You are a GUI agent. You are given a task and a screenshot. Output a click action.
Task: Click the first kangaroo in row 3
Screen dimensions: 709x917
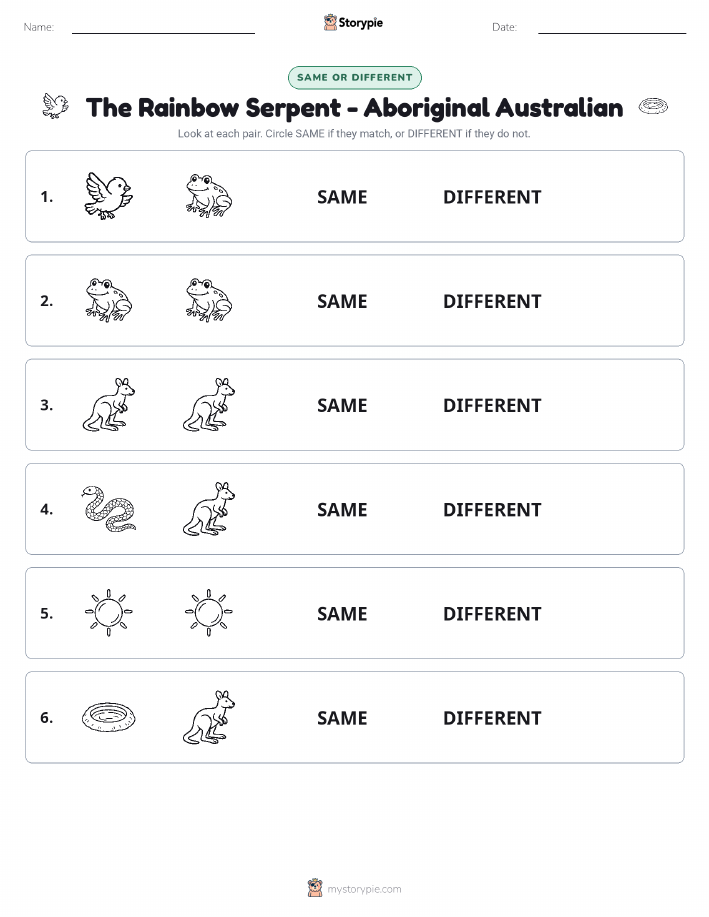click(x=109, y=405)
